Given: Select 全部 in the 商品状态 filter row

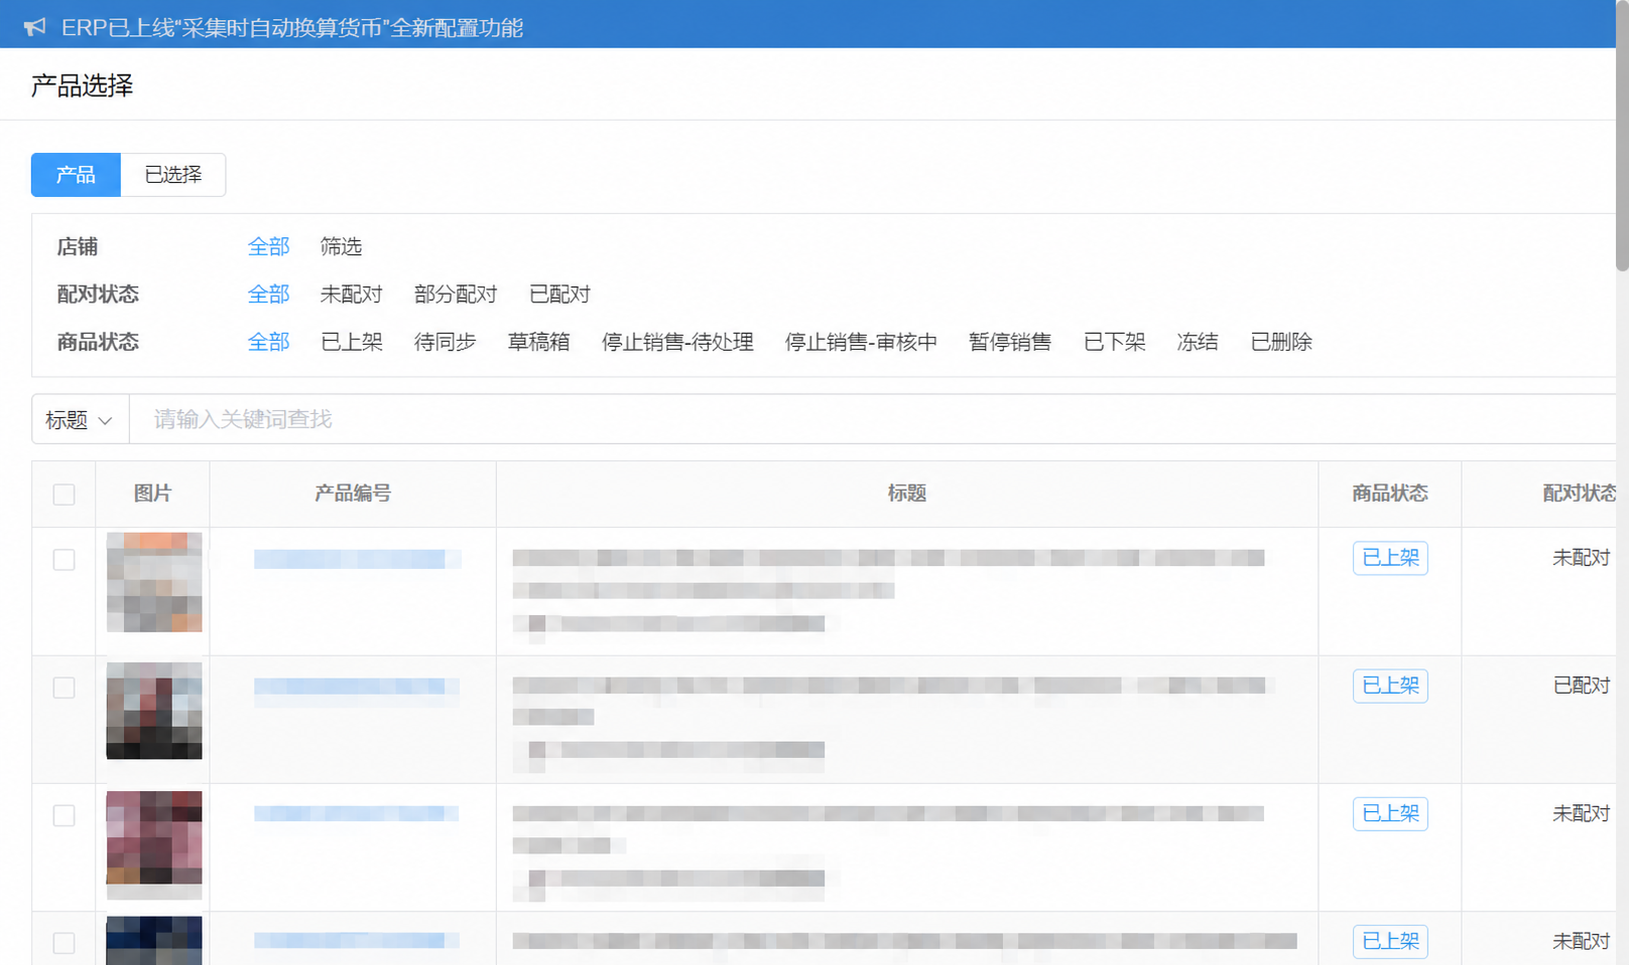Looking at the screenshot, I should (268, 342).
